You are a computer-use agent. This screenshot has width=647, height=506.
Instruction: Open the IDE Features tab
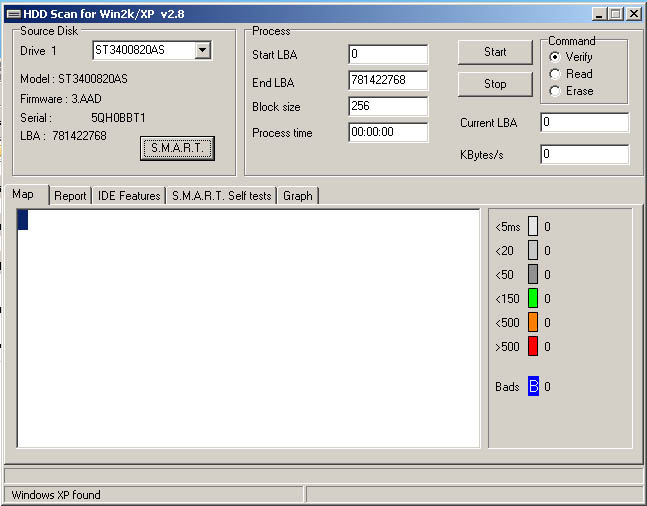129,196
